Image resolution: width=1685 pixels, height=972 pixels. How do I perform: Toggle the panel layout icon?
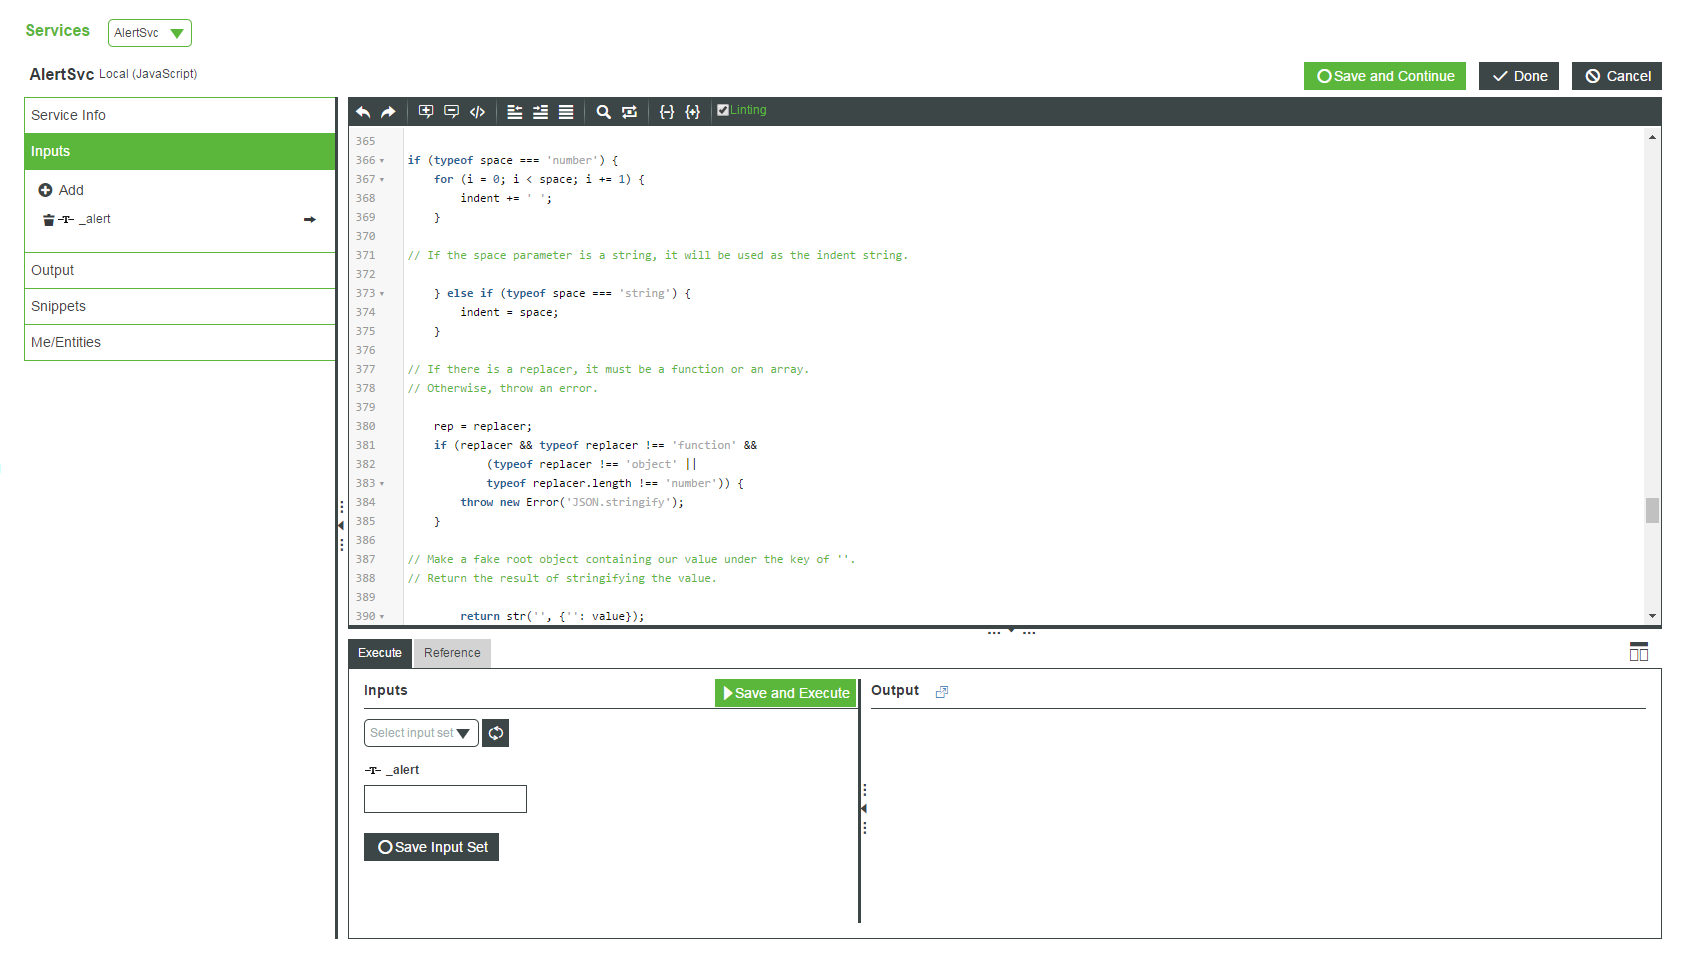[x=1639, y=652]
